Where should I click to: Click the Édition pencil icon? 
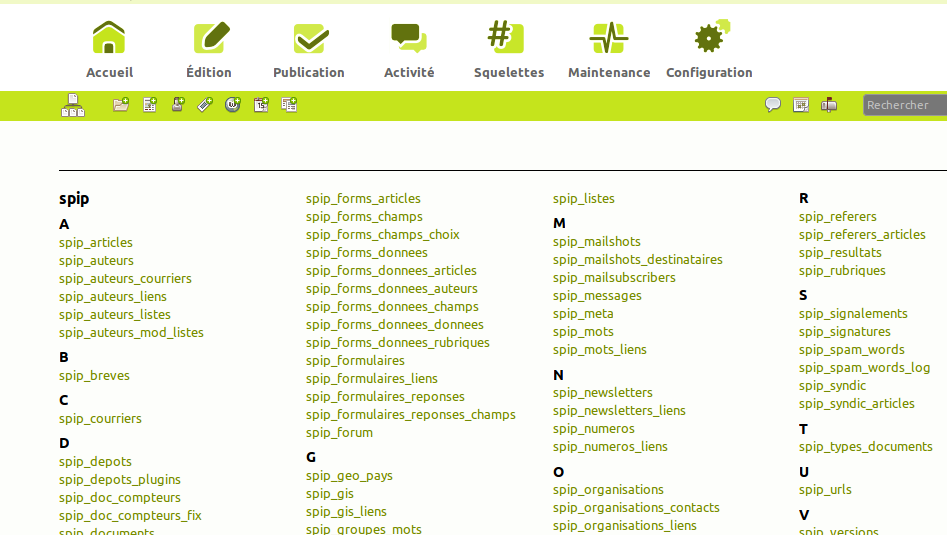coord(211,37)
